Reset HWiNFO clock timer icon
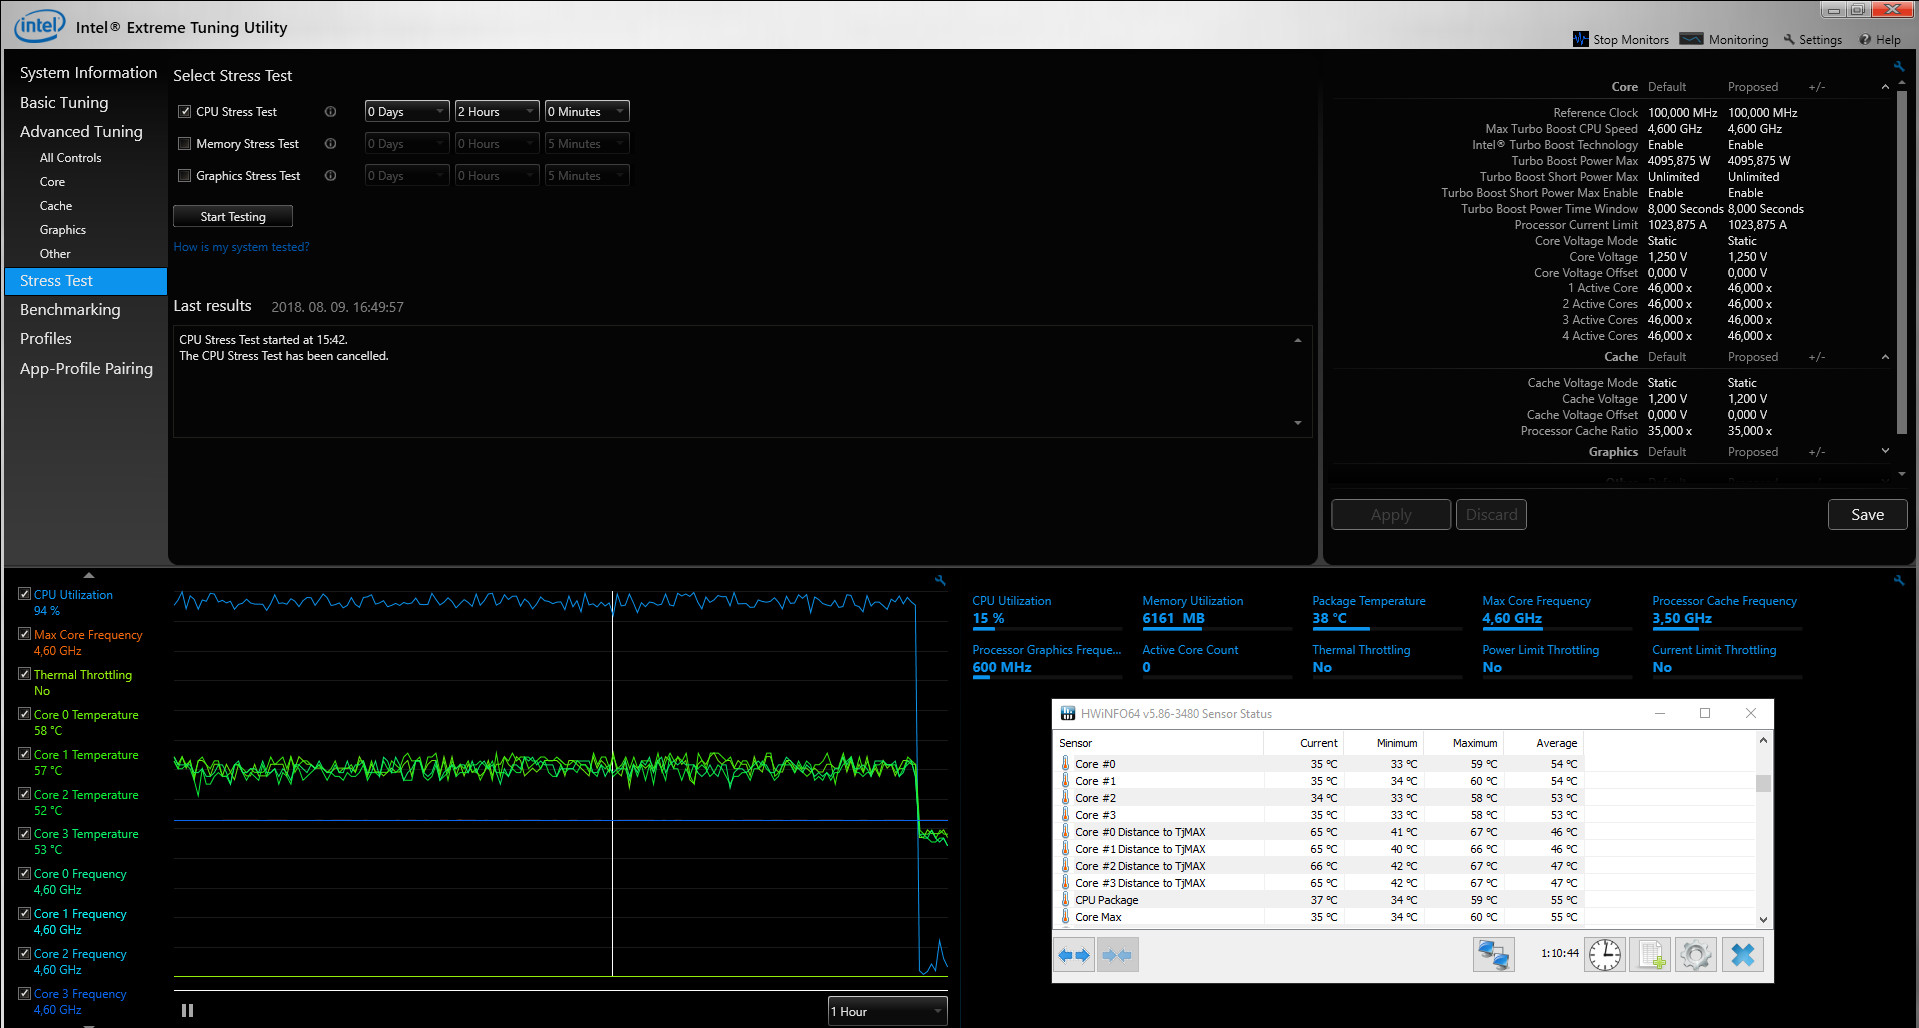The height and width of the screenshot is (1028, 1919). click(1605, 955)
